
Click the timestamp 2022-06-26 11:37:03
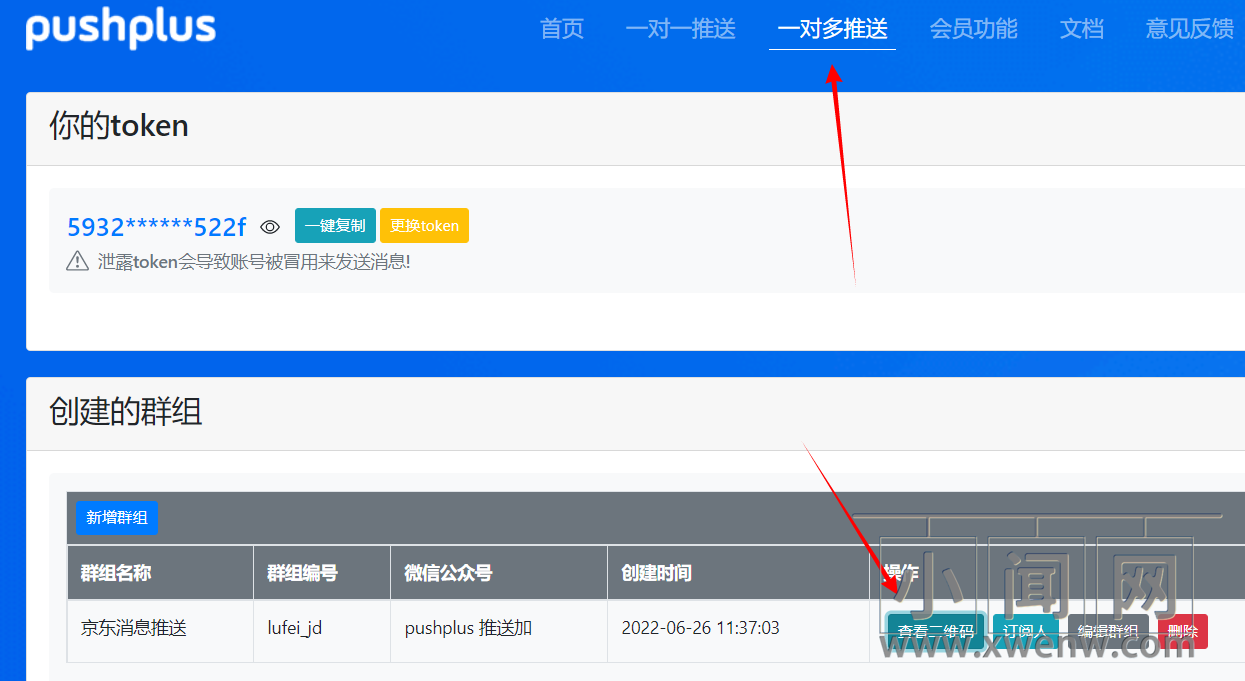pyautogui.click(x=701, y=629)
